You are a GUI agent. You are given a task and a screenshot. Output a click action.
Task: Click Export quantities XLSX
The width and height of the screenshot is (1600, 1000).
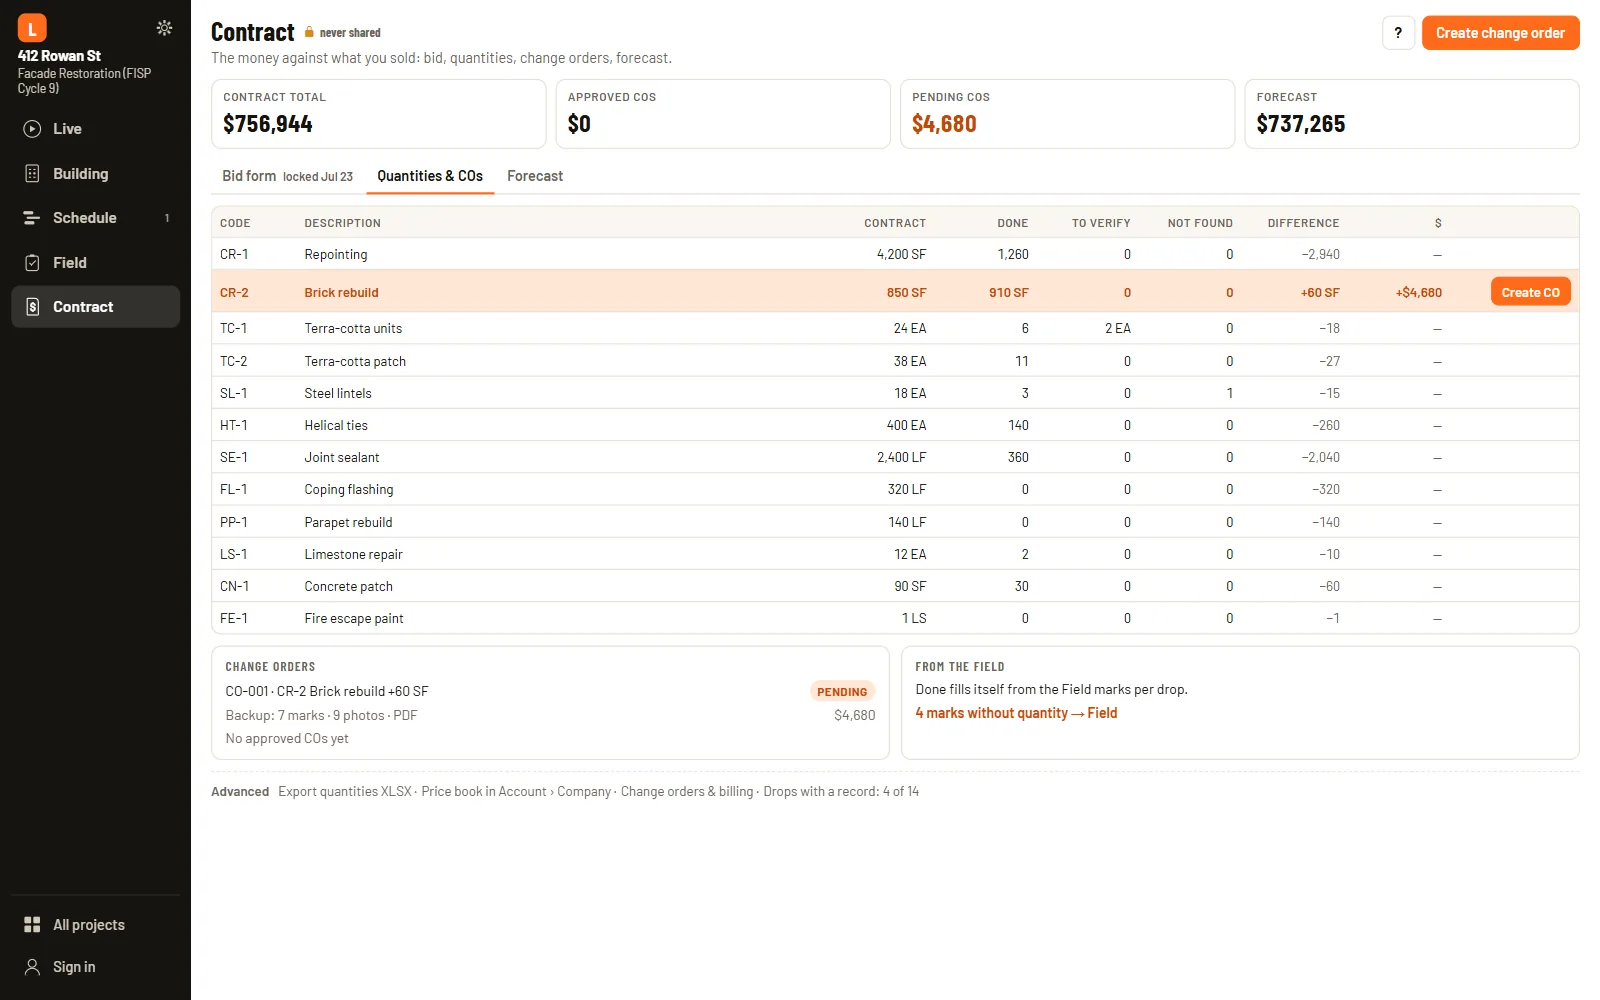click(345, 791)
